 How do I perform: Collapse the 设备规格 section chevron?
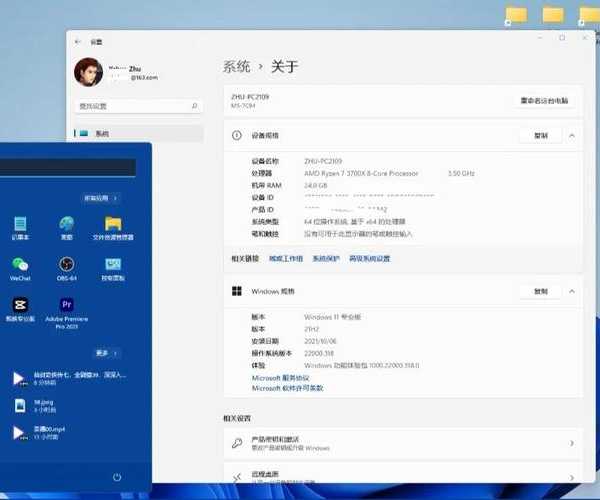[572, 135]
